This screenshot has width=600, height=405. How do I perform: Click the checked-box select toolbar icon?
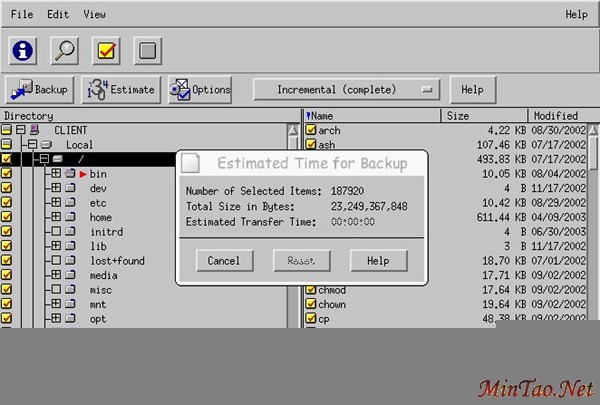[x=106, y=51]
